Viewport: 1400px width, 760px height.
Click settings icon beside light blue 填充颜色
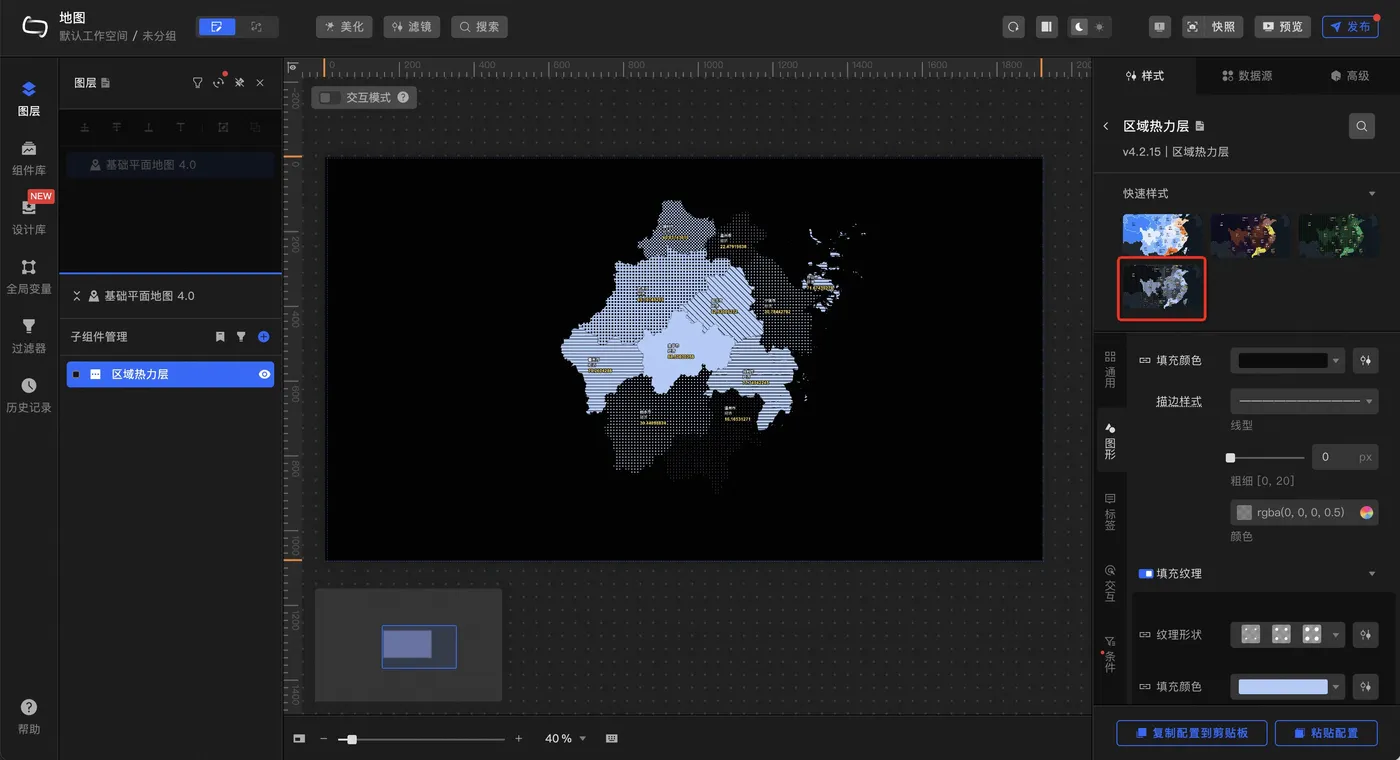1365,687
